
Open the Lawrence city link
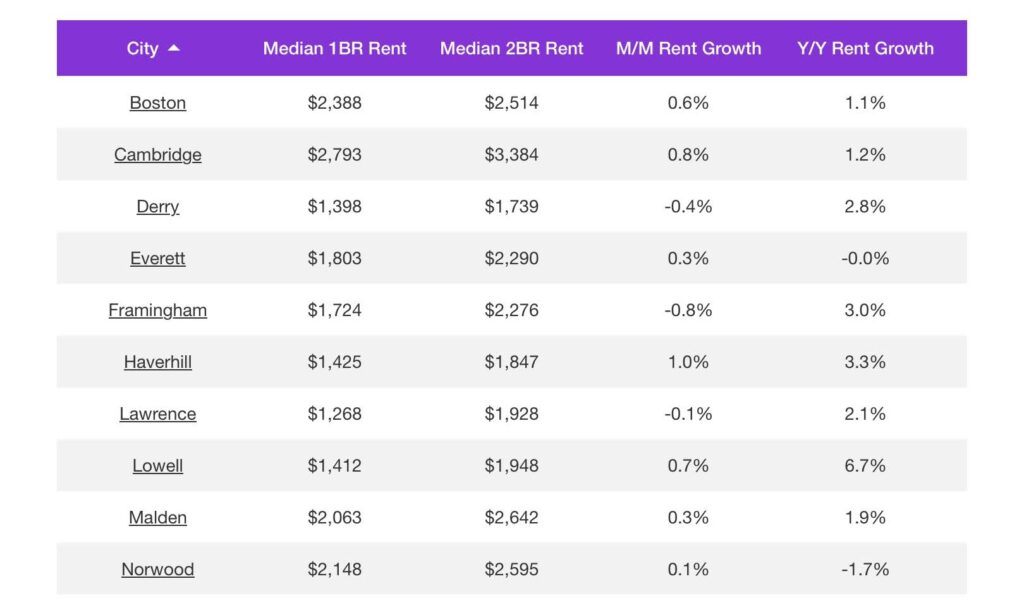pyautogui.click(x=158, y=414)
